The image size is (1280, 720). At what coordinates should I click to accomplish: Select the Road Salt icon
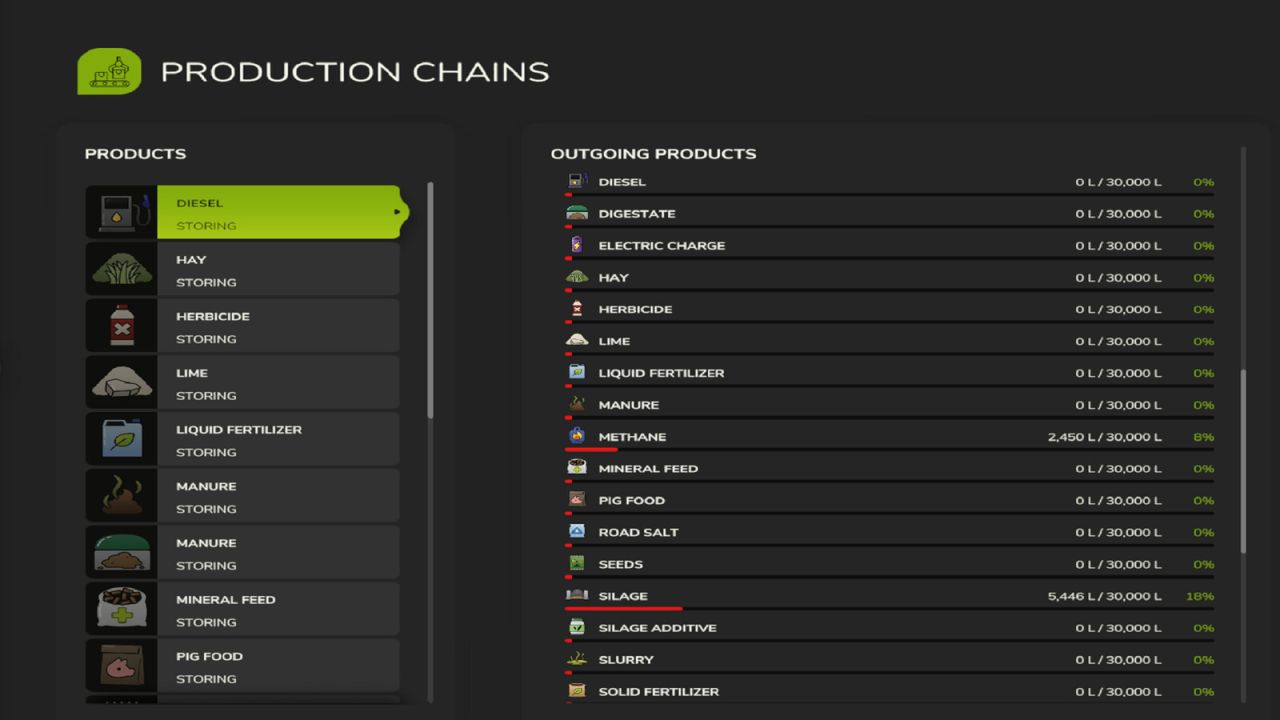point(578,532)
